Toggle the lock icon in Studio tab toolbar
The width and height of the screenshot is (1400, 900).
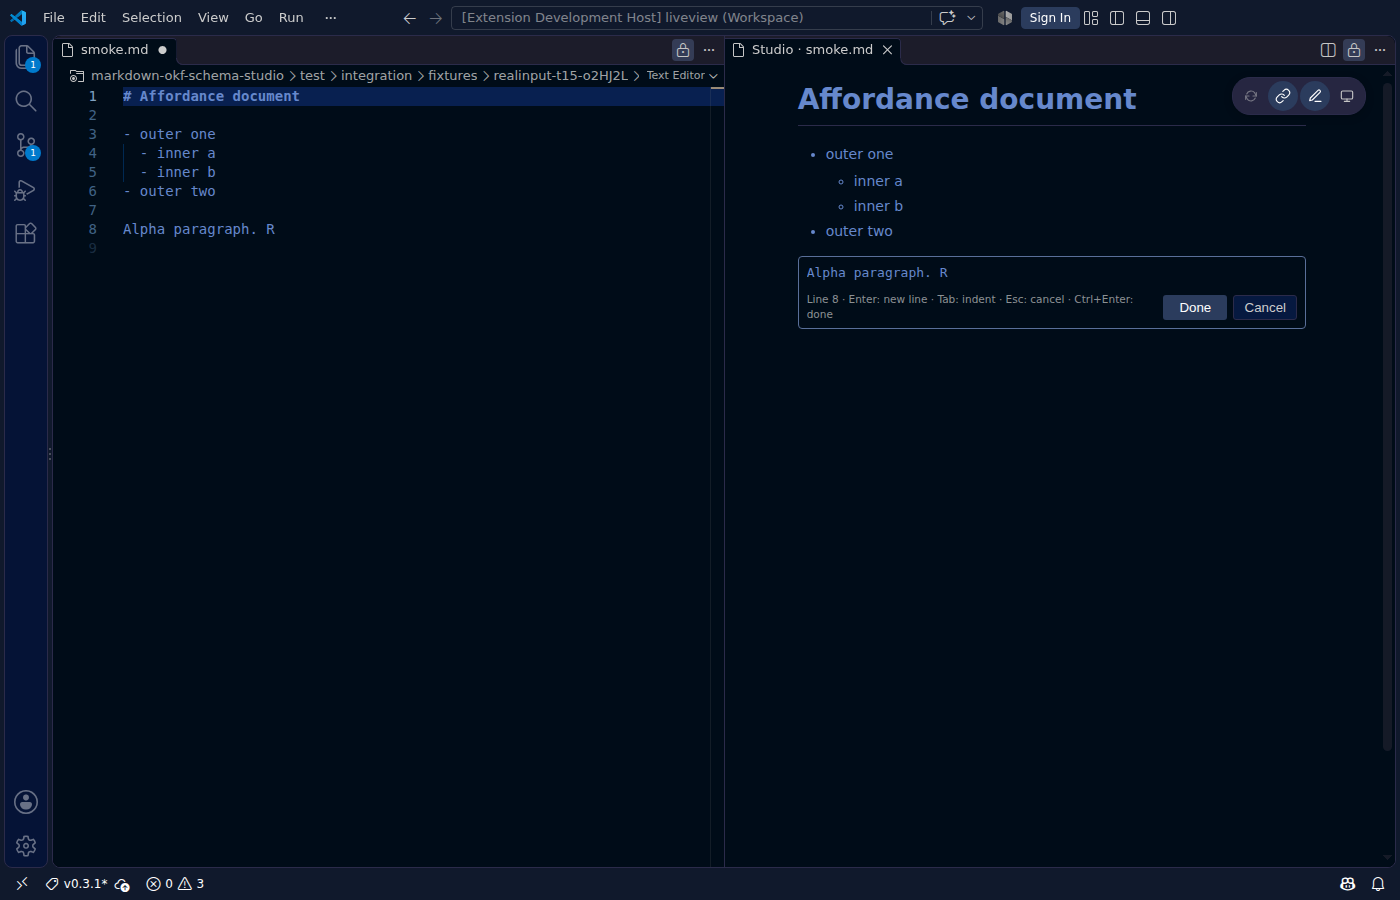tap(1354, 50)
